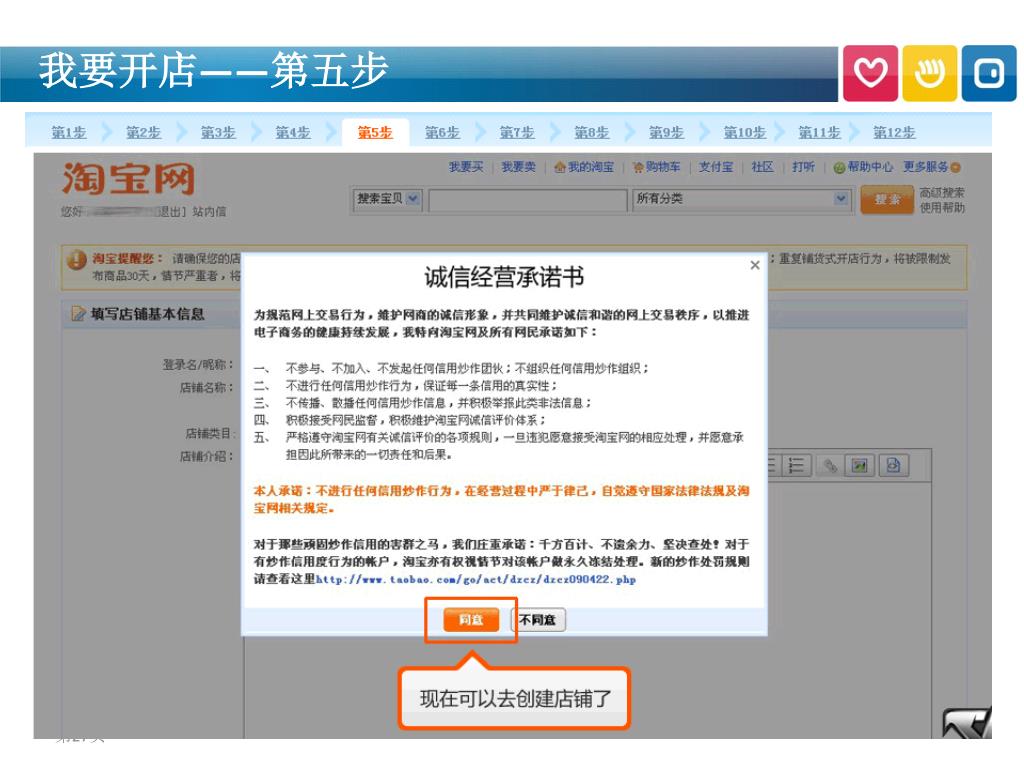Click the 淘宝网 logo
This screenshot has width=1024, height=768.
[128, 178]
